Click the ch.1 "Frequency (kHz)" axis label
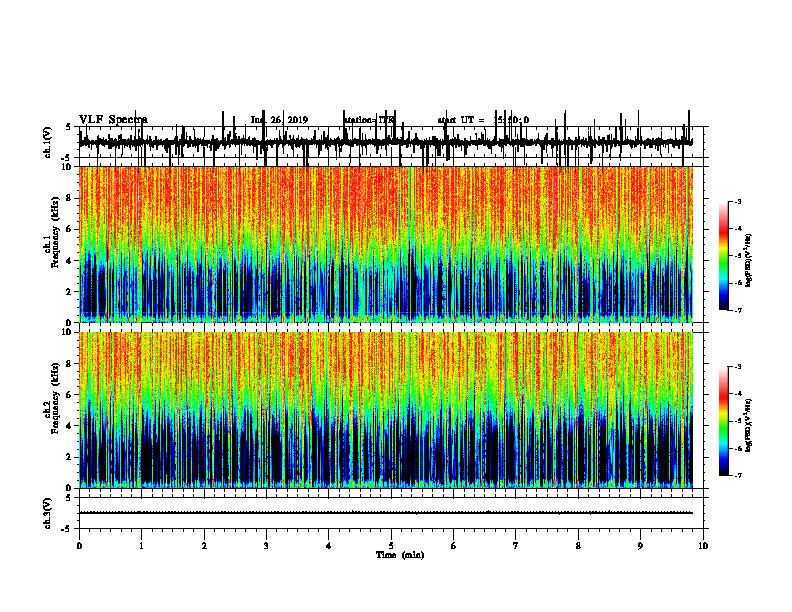Screen dimensions: 792x612 coord(55,233)
